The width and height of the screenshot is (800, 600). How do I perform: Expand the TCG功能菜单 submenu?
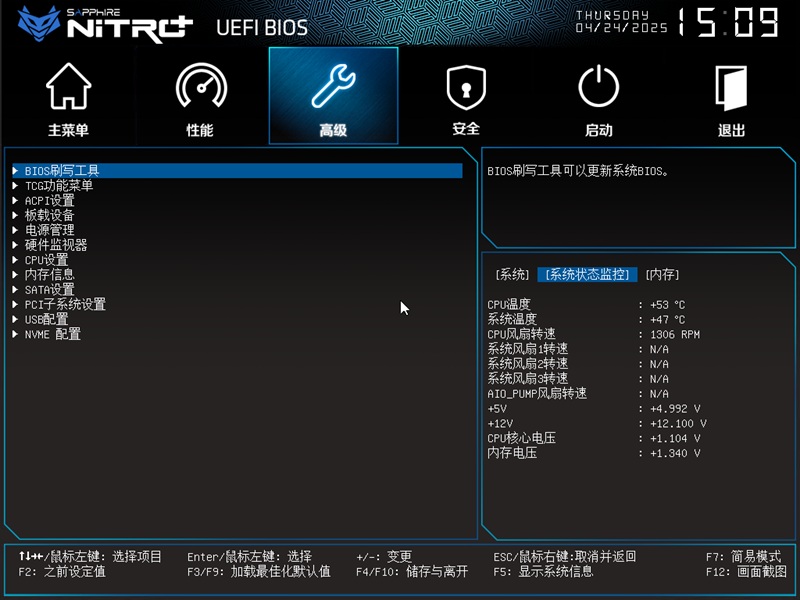(x=59, y=186)
